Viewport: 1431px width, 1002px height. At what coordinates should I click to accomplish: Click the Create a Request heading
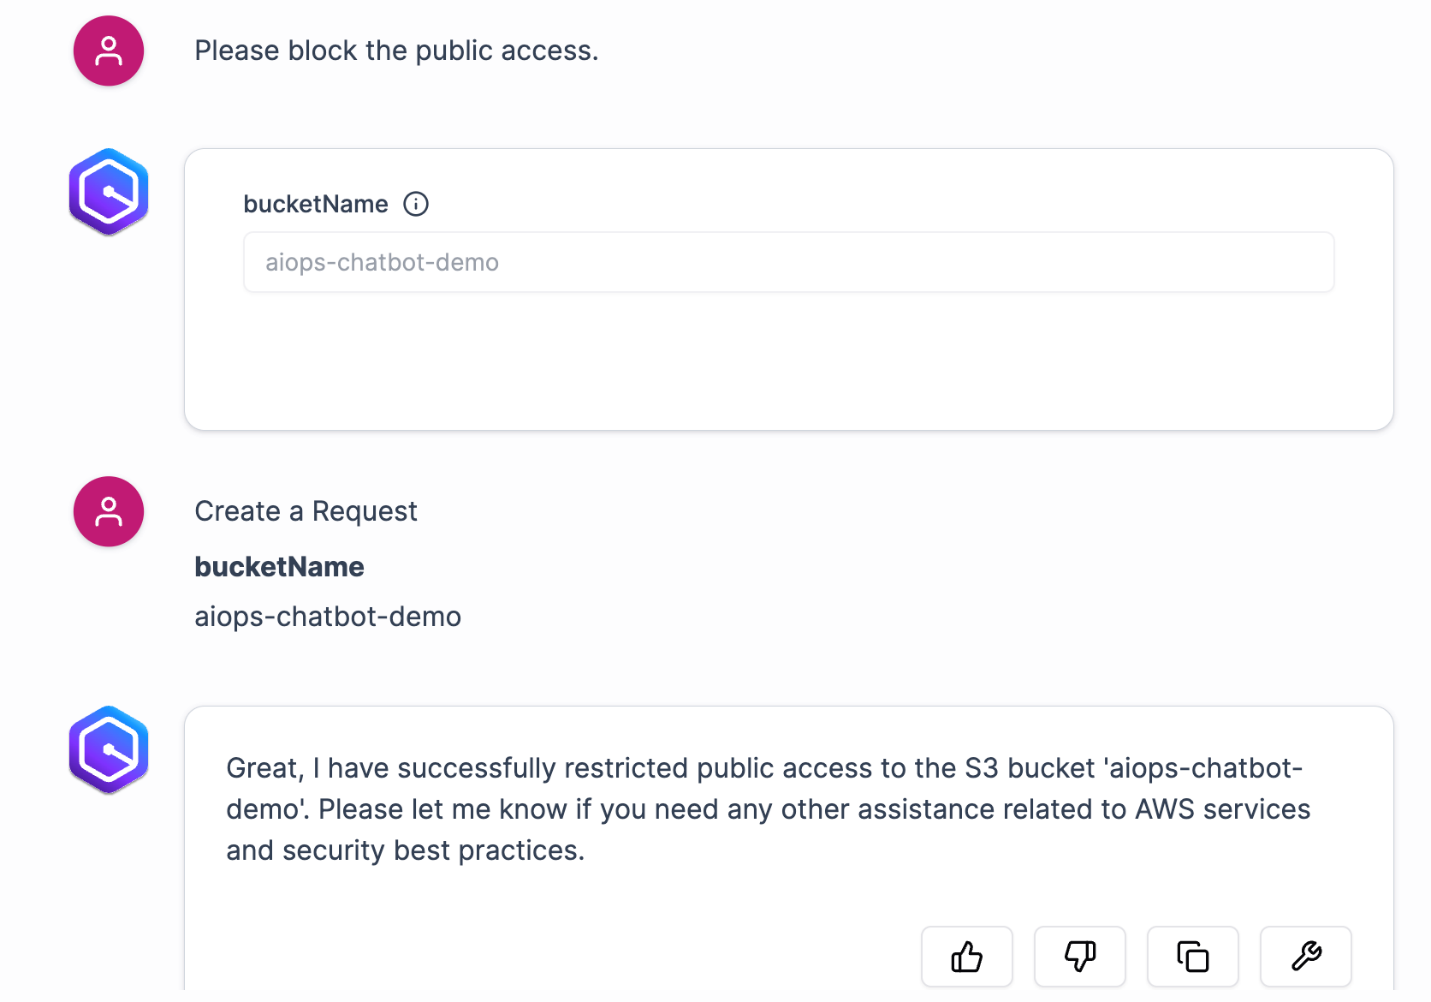point(305,511)
